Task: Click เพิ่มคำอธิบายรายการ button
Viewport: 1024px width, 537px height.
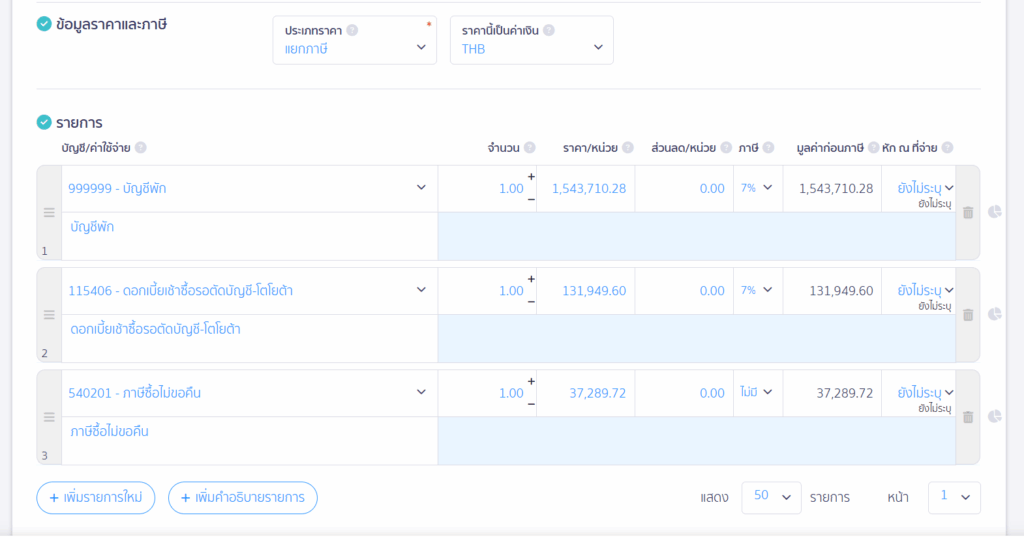Action: [x=243, y=497]
